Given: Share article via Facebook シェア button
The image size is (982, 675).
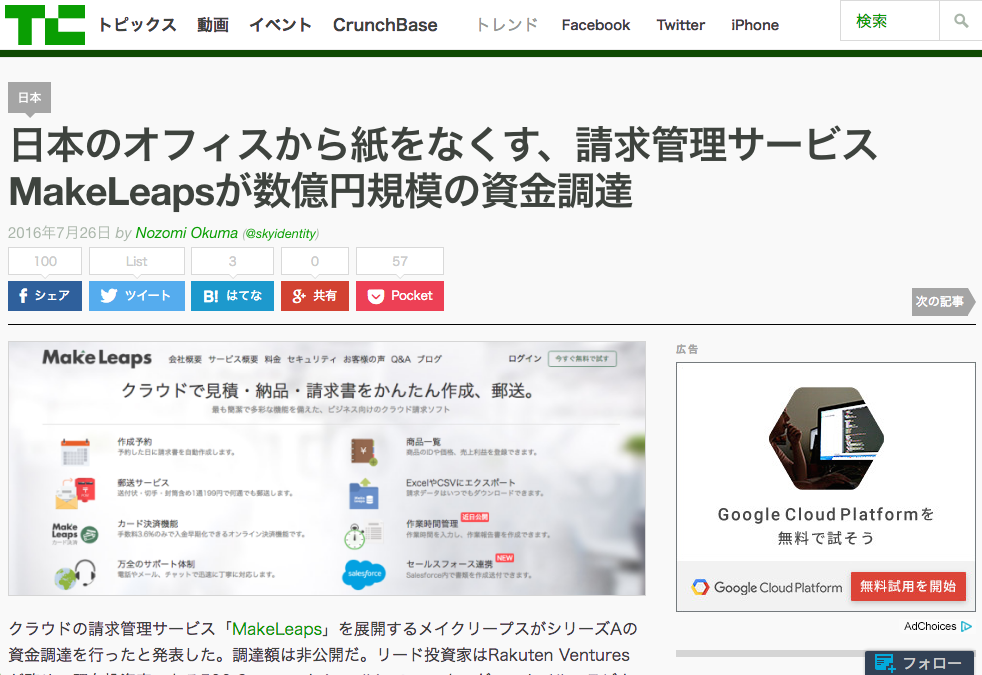Looking at the screenshot, I should [x=45, y=296].
